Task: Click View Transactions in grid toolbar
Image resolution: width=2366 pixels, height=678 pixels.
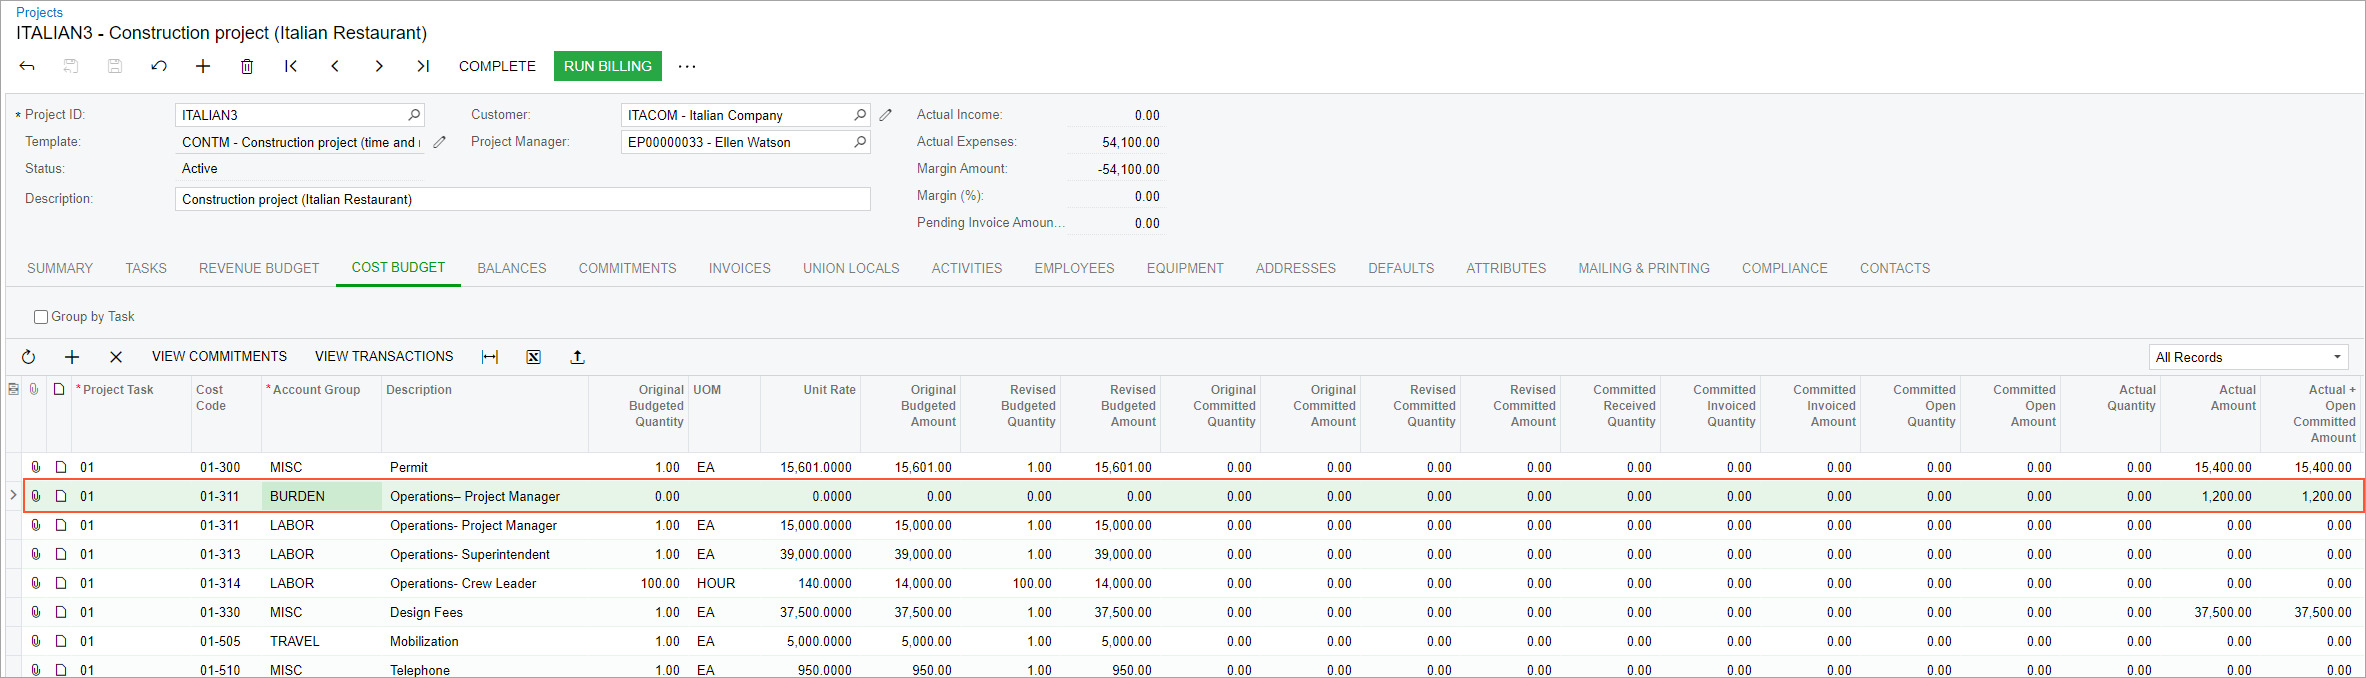Action: click(384, 357)
